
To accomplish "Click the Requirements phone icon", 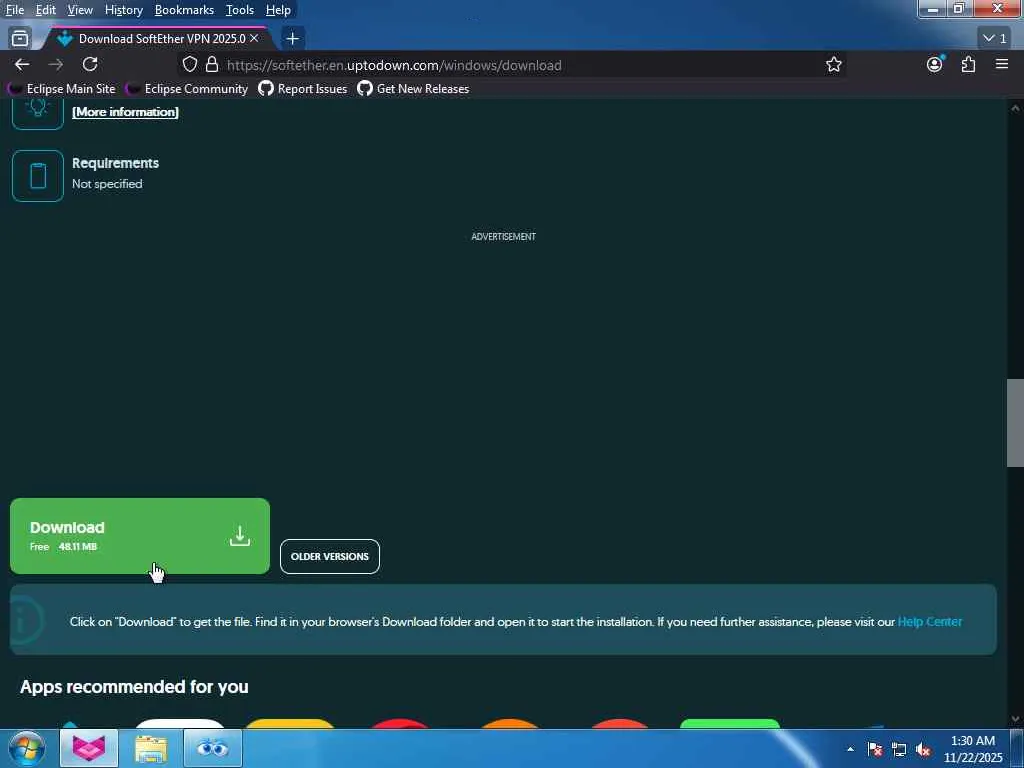I will [x=38, y=176].
